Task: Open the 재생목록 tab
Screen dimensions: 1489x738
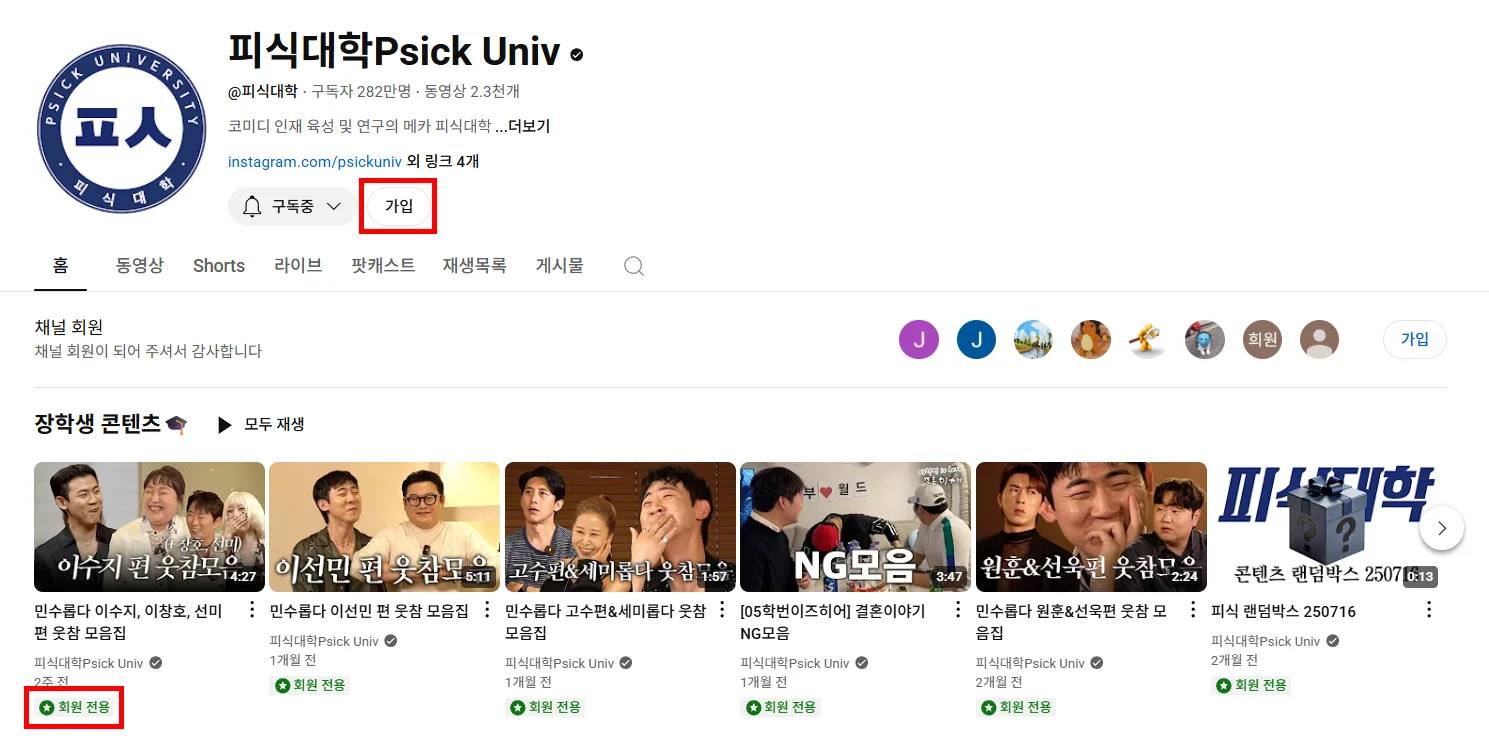Action: coord(475,266)
